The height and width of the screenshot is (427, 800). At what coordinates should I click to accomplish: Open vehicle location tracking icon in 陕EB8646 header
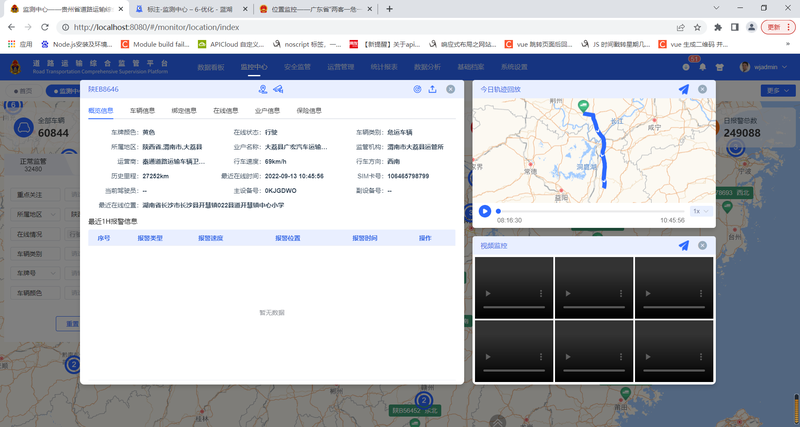[263, 89]
